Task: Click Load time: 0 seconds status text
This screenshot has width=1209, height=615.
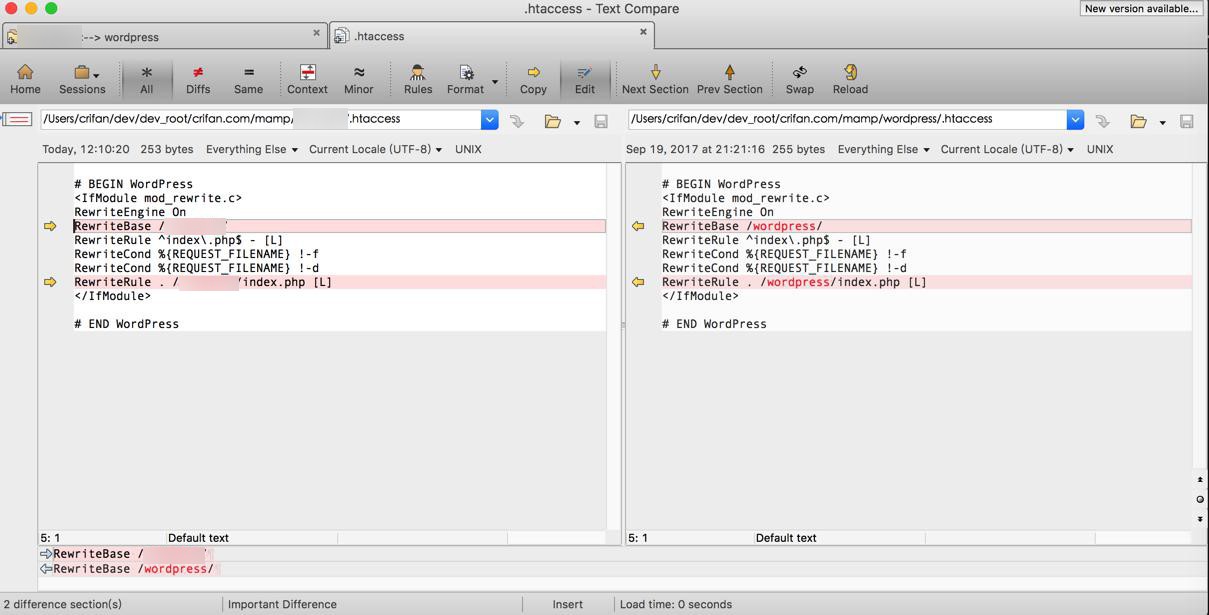Action: 676,604
